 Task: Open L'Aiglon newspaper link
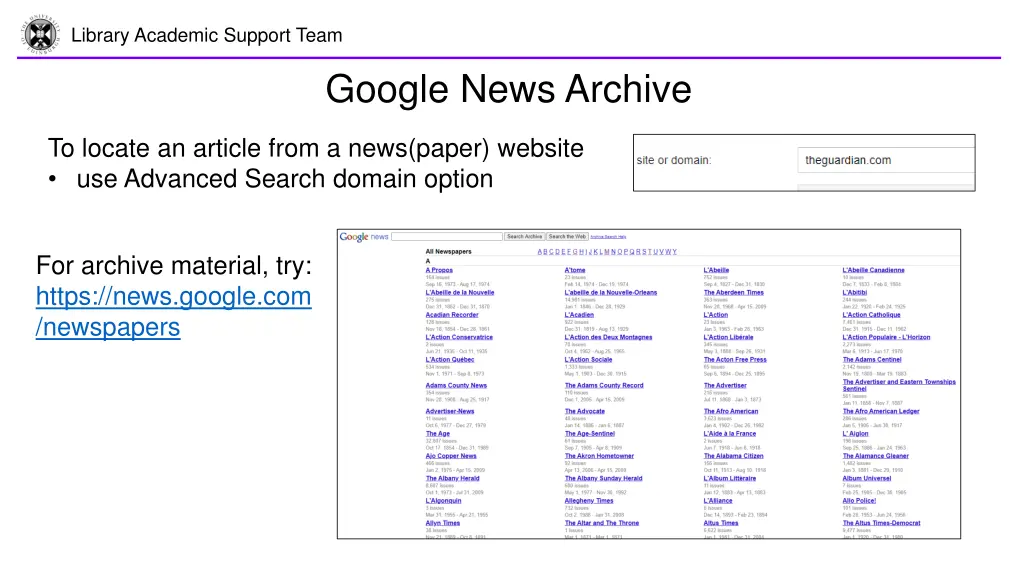pyautogui.click(x=856, y=434)
